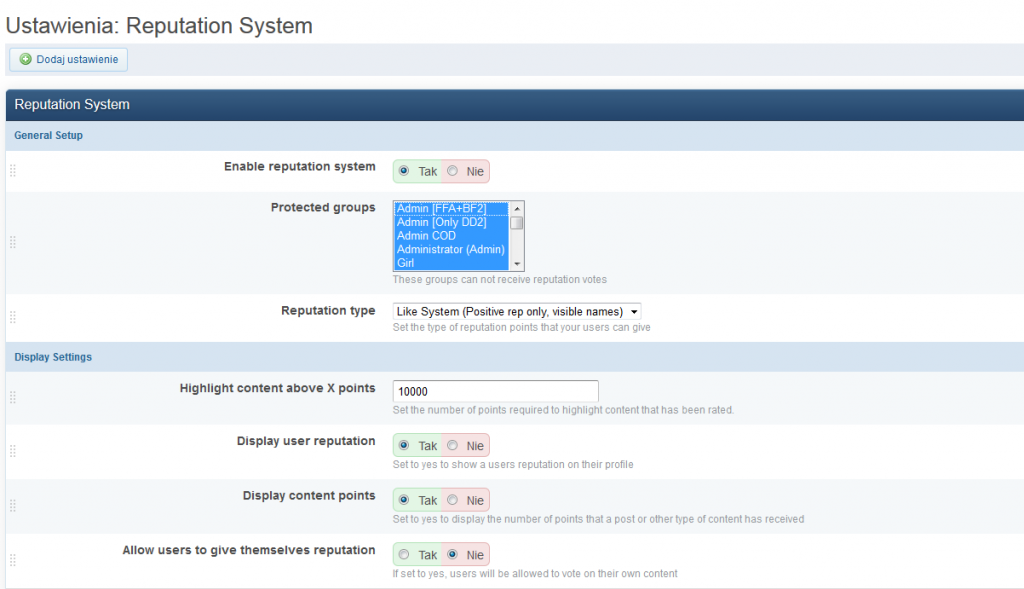Click drag handle for Allow users self-reputation row
The height and width of the screenshot is (589, 1024).
point(13,560)
